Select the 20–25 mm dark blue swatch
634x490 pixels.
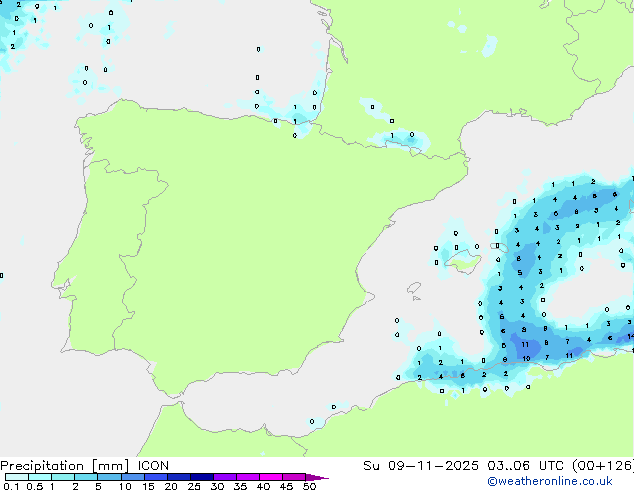tap(178, 477)
